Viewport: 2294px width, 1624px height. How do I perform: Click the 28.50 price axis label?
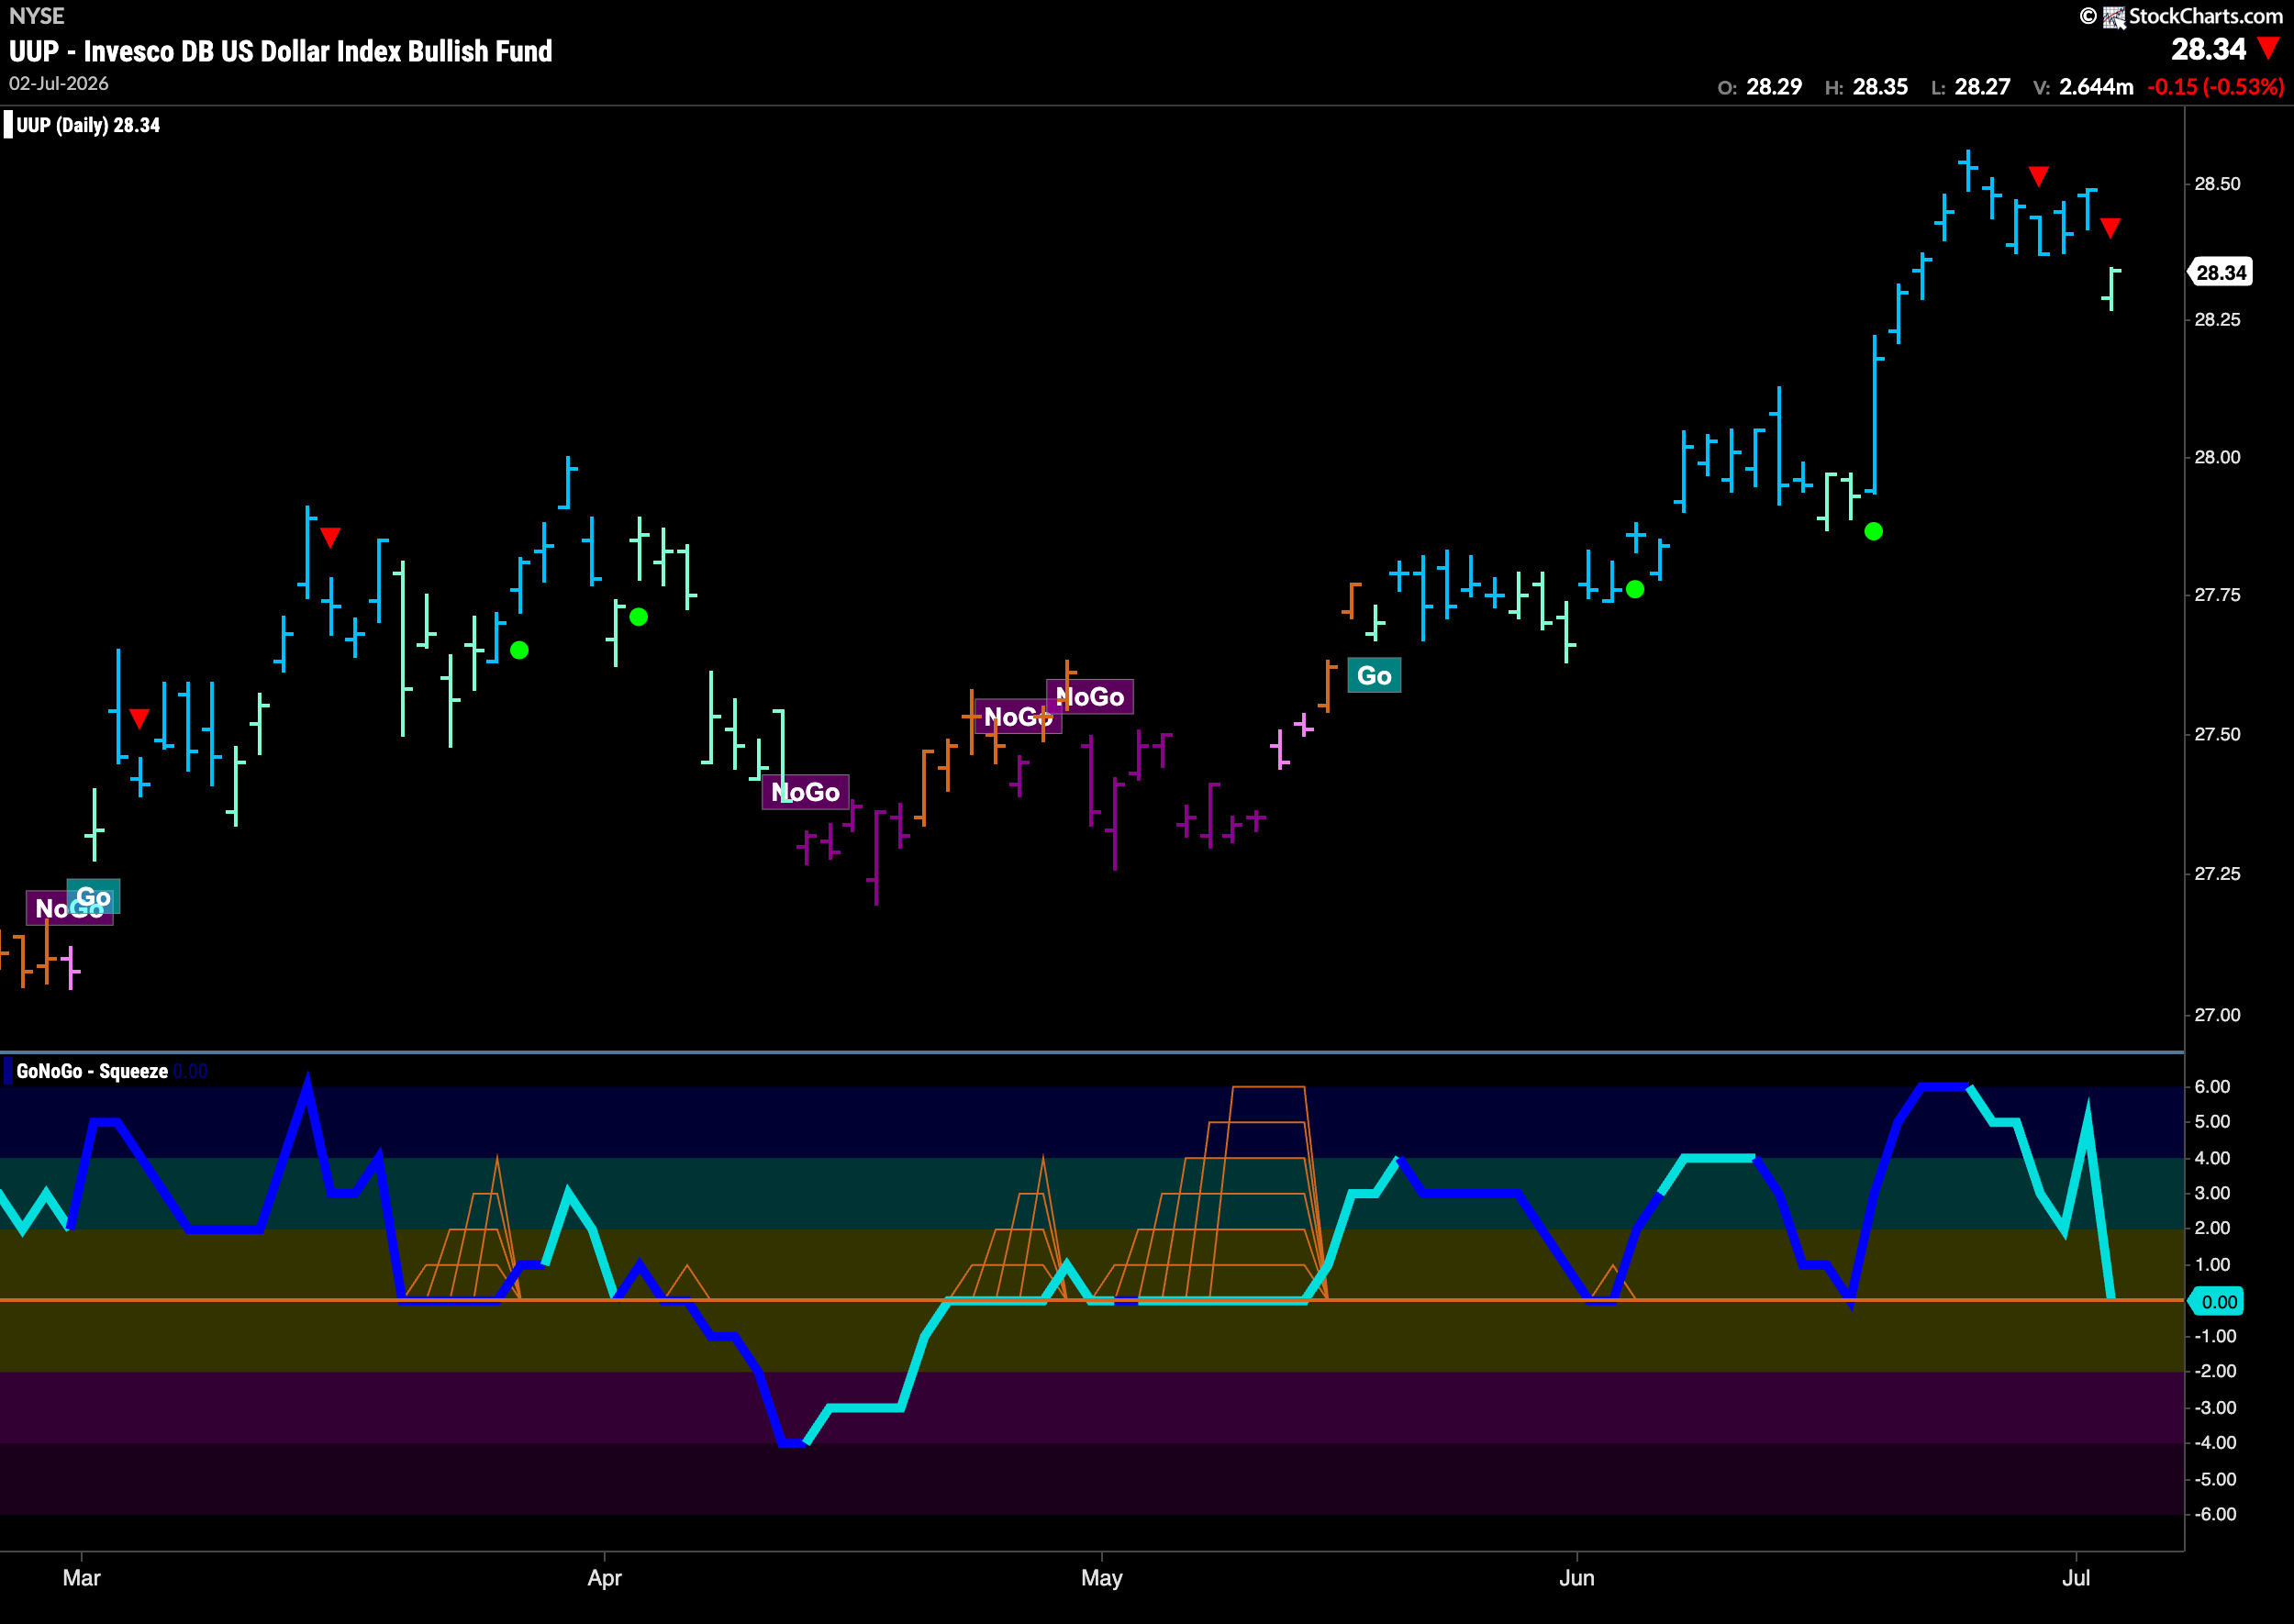coord(2217,184)
